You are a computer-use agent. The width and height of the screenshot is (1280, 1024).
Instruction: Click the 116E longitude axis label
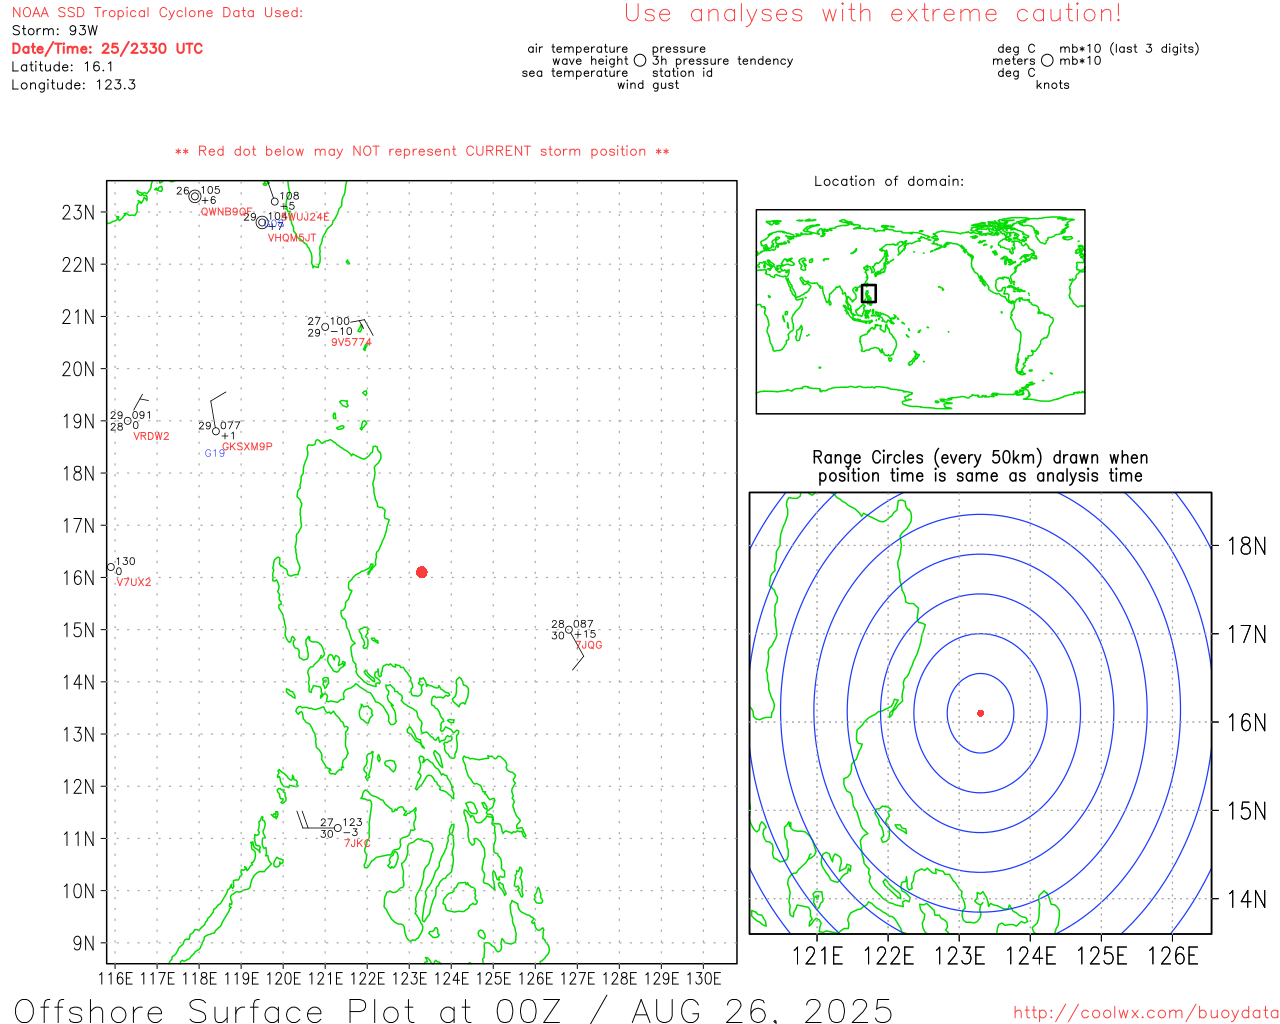(116, 978)
